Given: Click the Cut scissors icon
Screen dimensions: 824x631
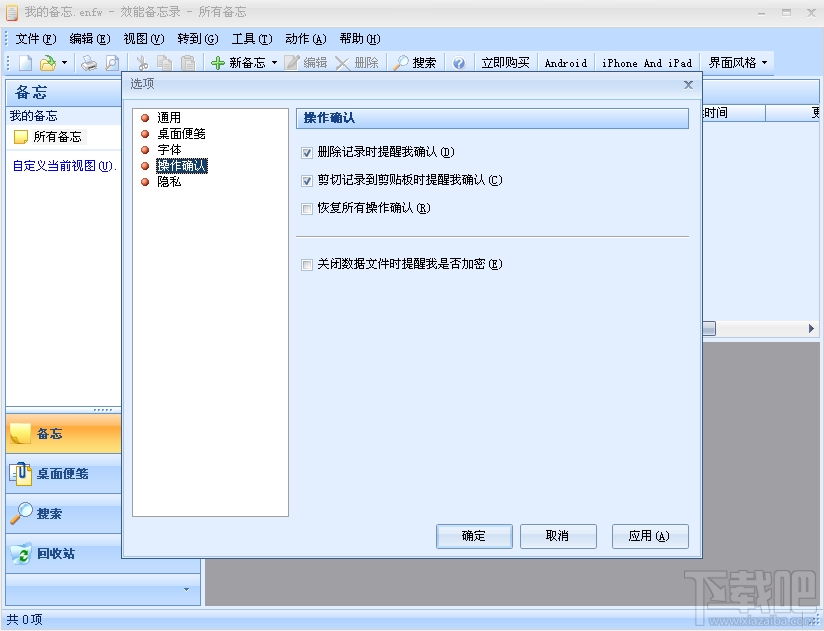Looking at the screenshot, I should tap(143, 62).
